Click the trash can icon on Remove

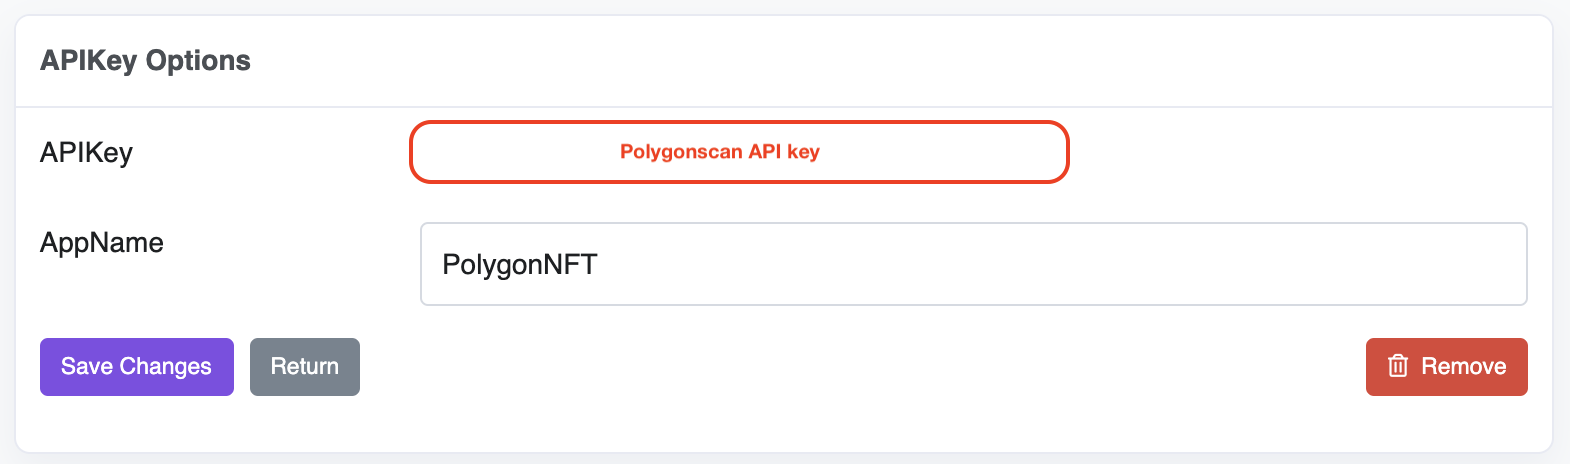pyautogui.click(x=1398, y=366)
